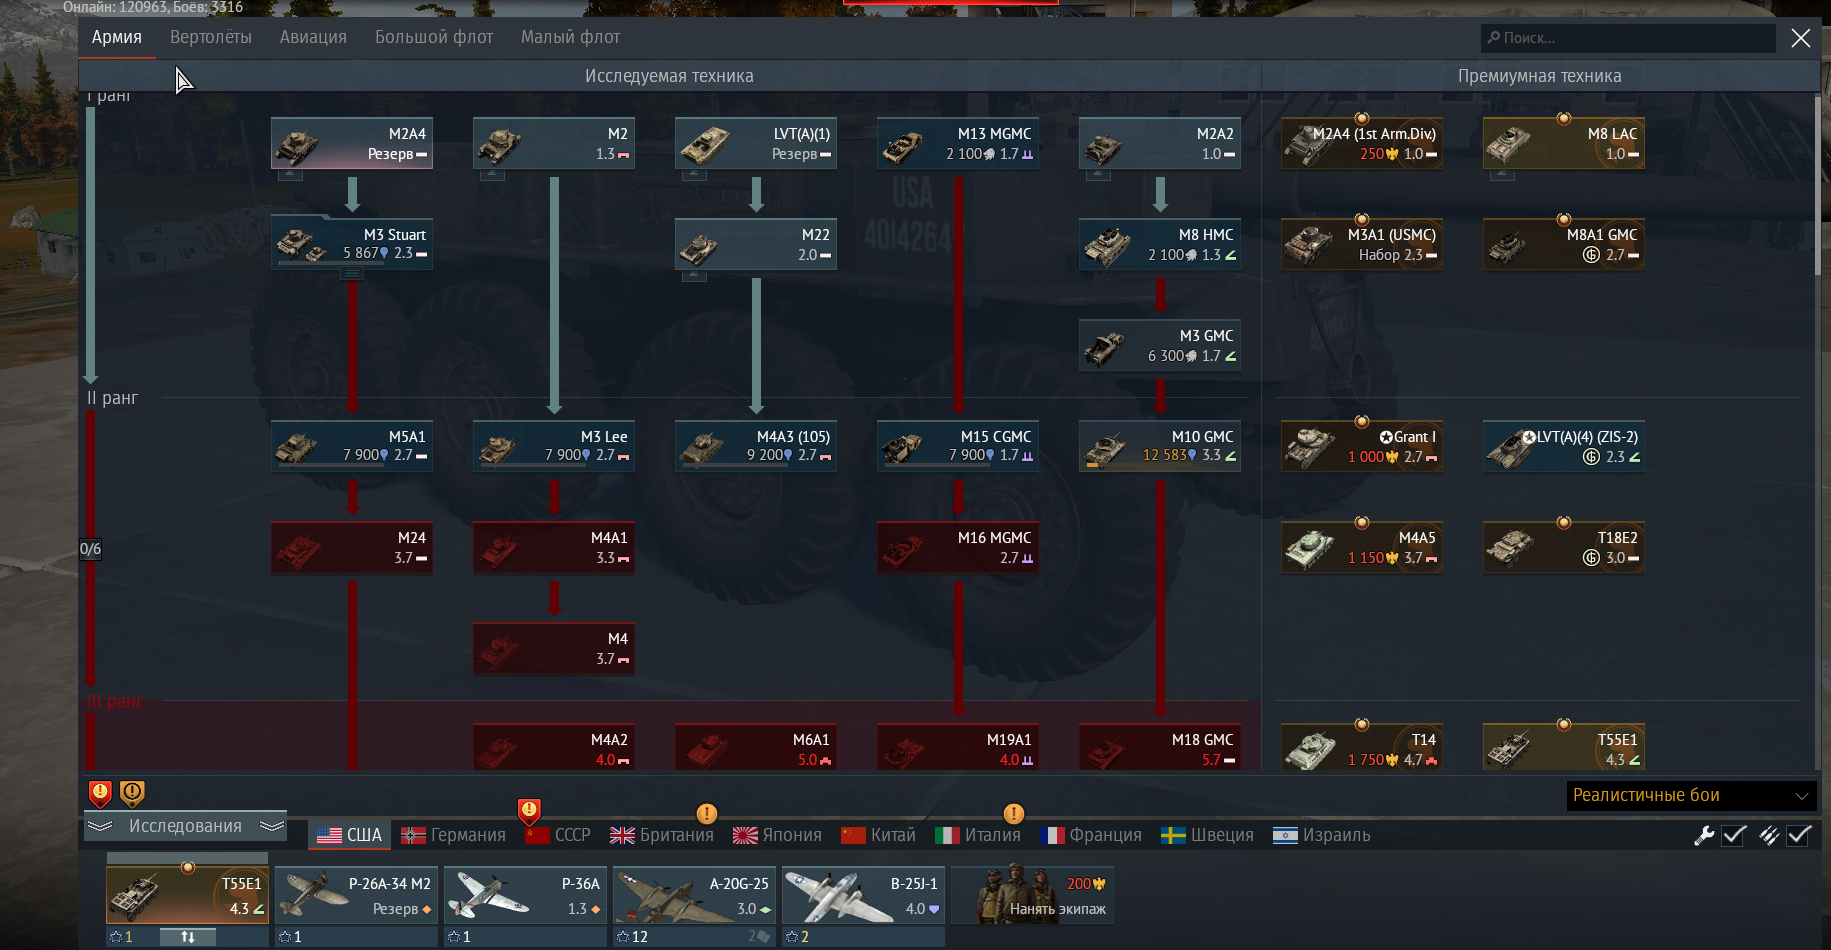Toggle the auto-refill ammo checkbox
Viewport: 1831px width, 950px height.
click(x=1799, y=835)
